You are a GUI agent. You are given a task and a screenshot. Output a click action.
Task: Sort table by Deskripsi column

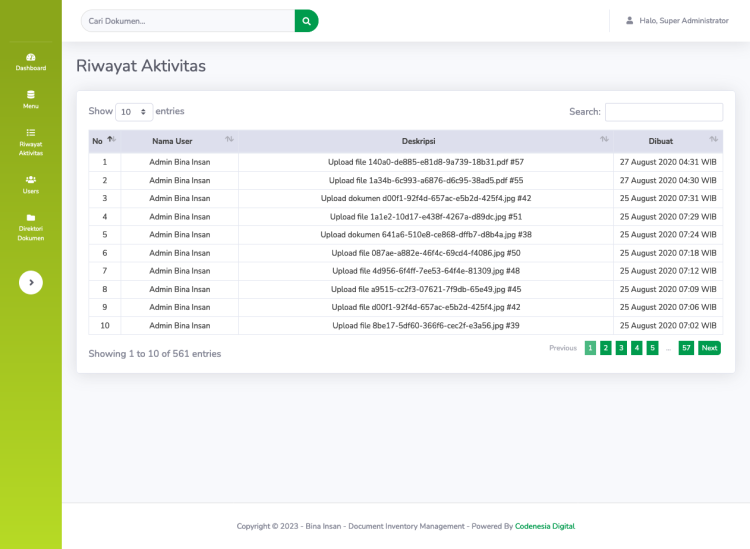click(425, 141)
